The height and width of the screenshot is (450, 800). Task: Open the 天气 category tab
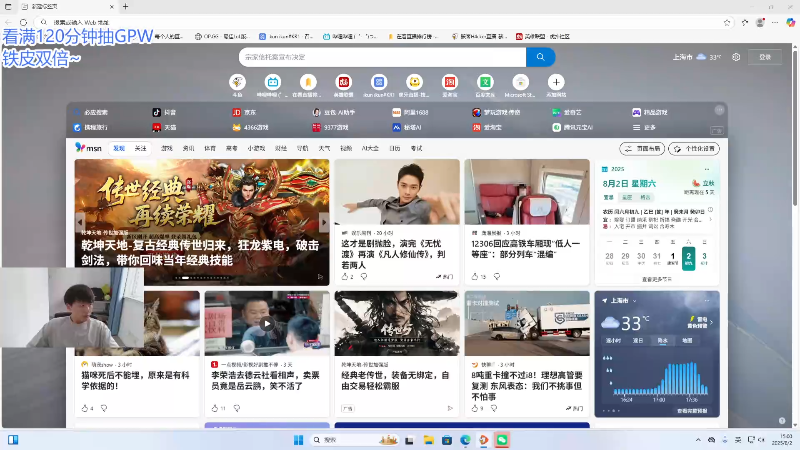click(x=324, y=148)
